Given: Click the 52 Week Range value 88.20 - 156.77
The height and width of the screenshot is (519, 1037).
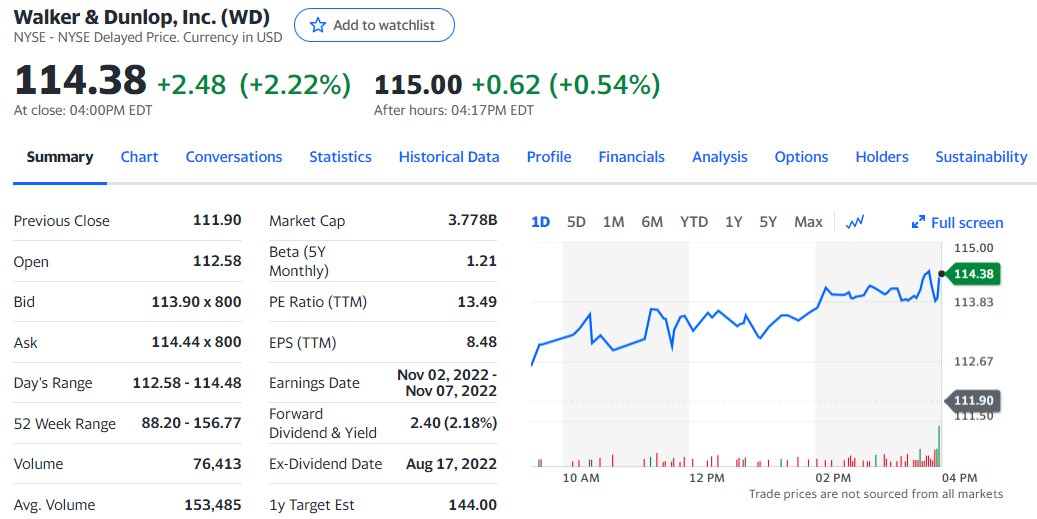Looking at the screenshot, I should tap(191, 422).
